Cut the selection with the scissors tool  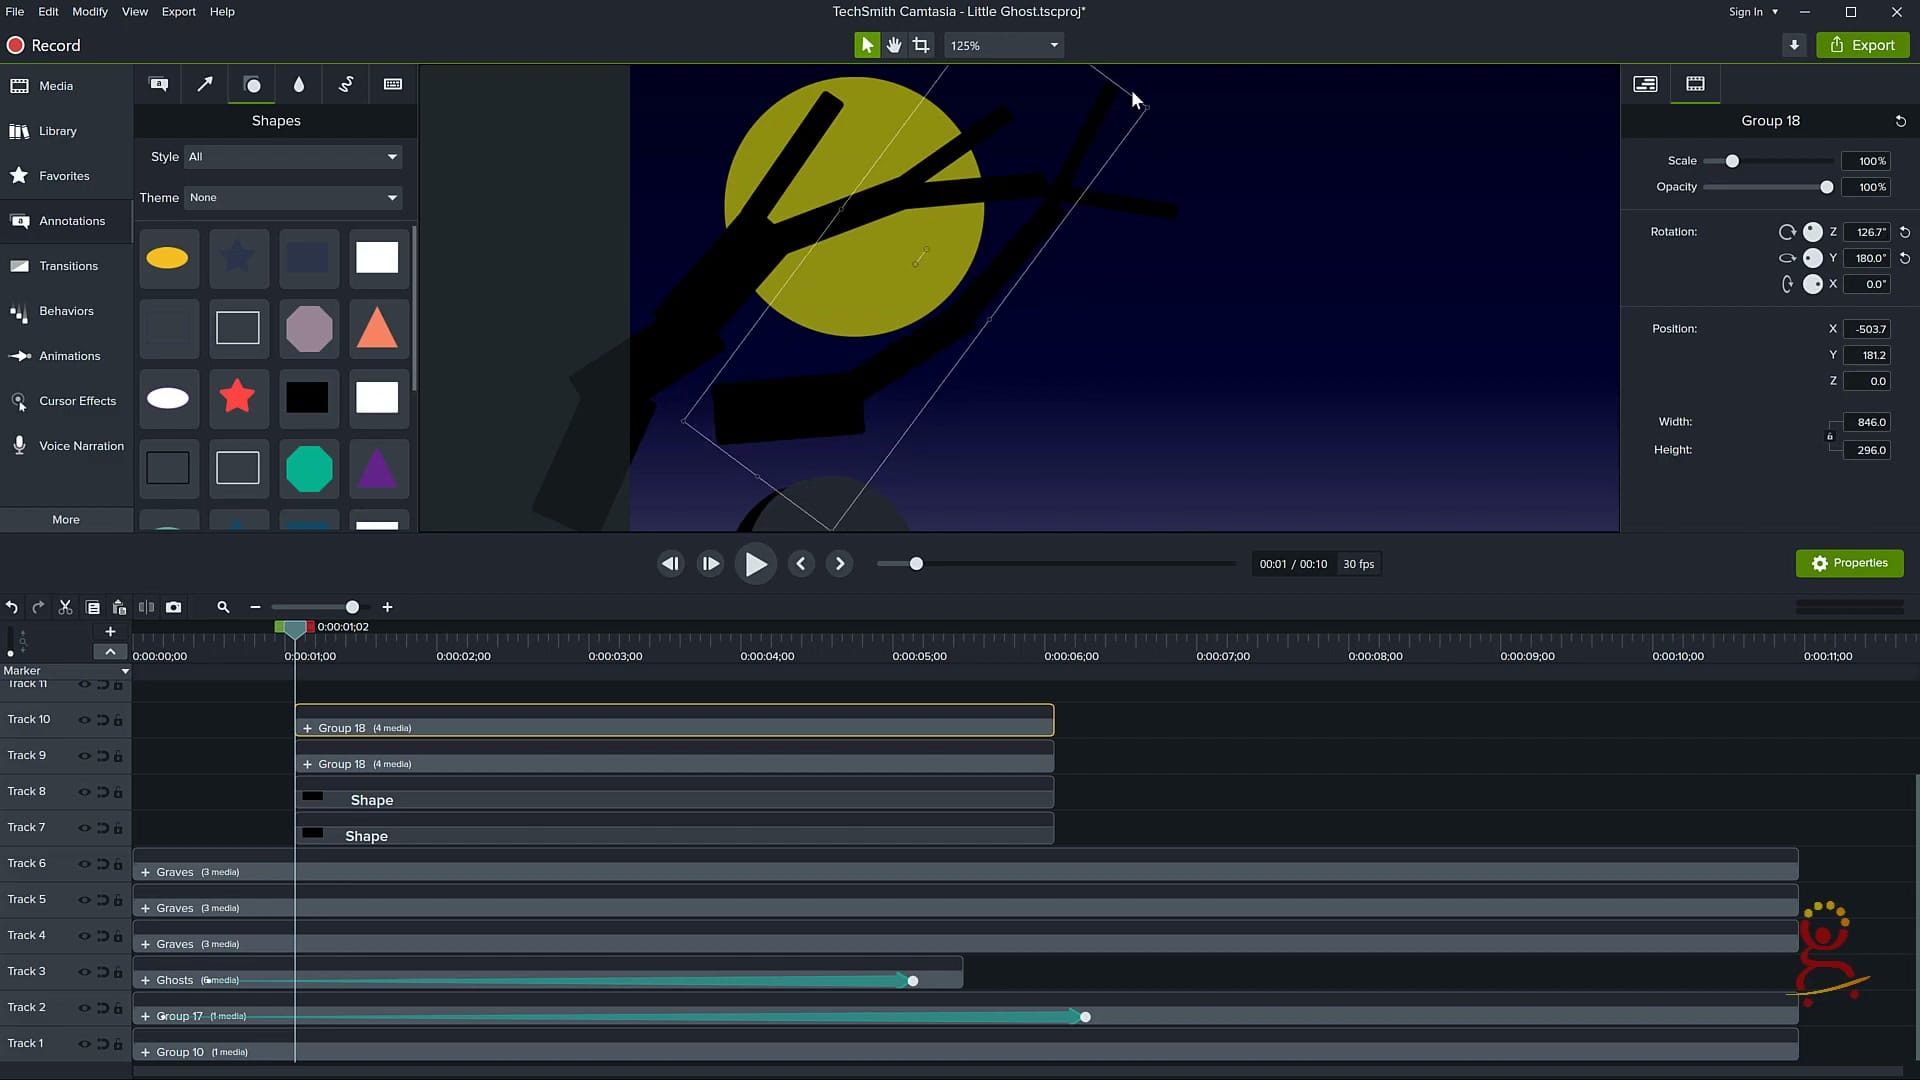65,607
